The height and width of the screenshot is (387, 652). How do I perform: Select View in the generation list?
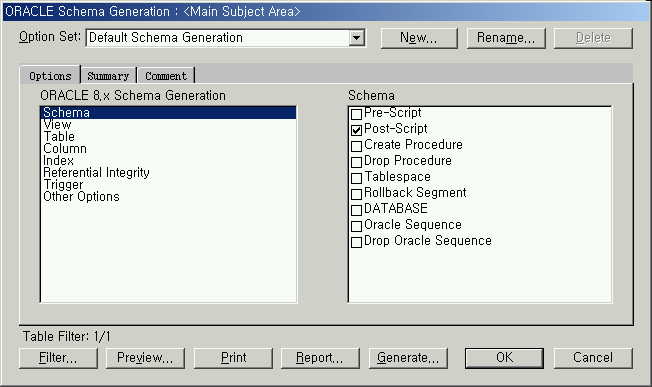click(x=168, y=125)
